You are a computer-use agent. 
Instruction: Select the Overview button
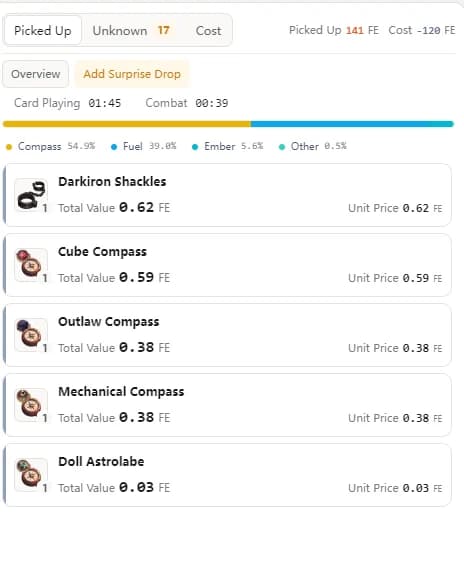point(35,74)
